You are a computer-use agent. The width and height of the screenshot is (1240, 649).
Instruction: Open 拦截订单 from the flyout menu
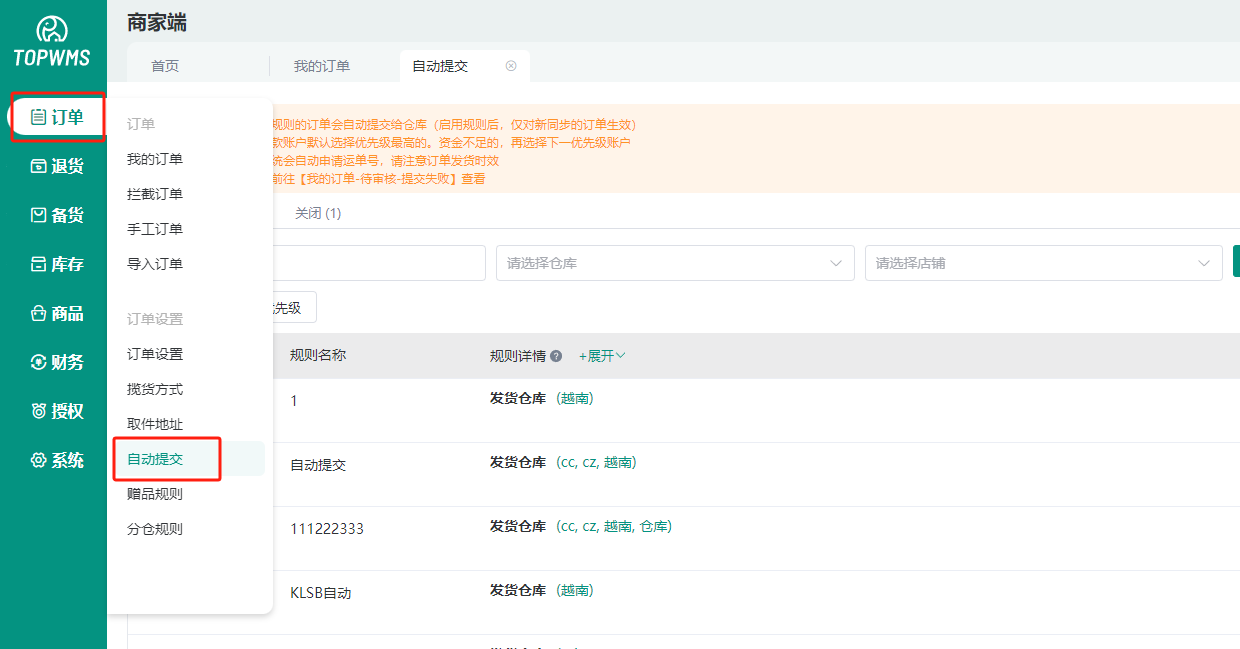coord(155,194)
